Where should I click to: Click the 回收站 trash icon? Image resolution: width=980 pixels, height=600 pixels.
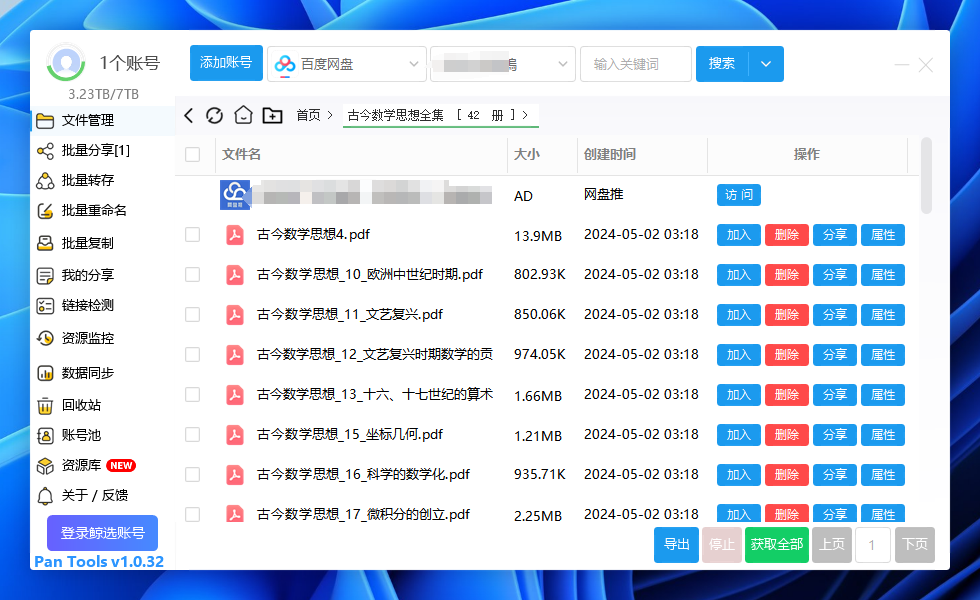45,406
